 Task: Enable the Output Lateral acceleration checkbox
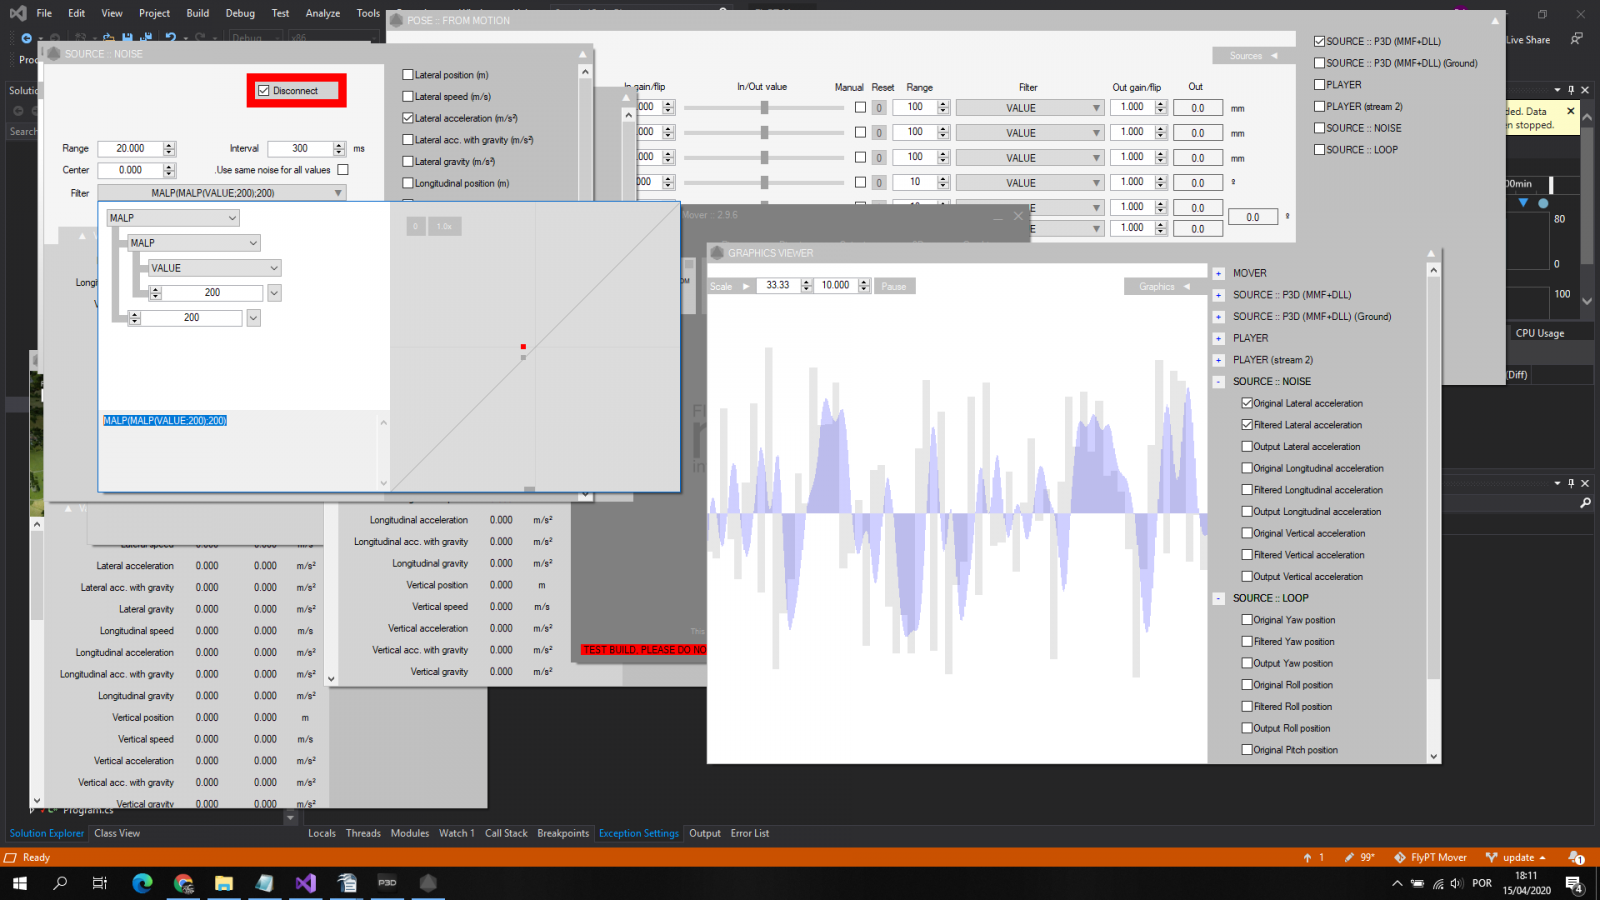pyautogui.click(x=1247, y=447)
